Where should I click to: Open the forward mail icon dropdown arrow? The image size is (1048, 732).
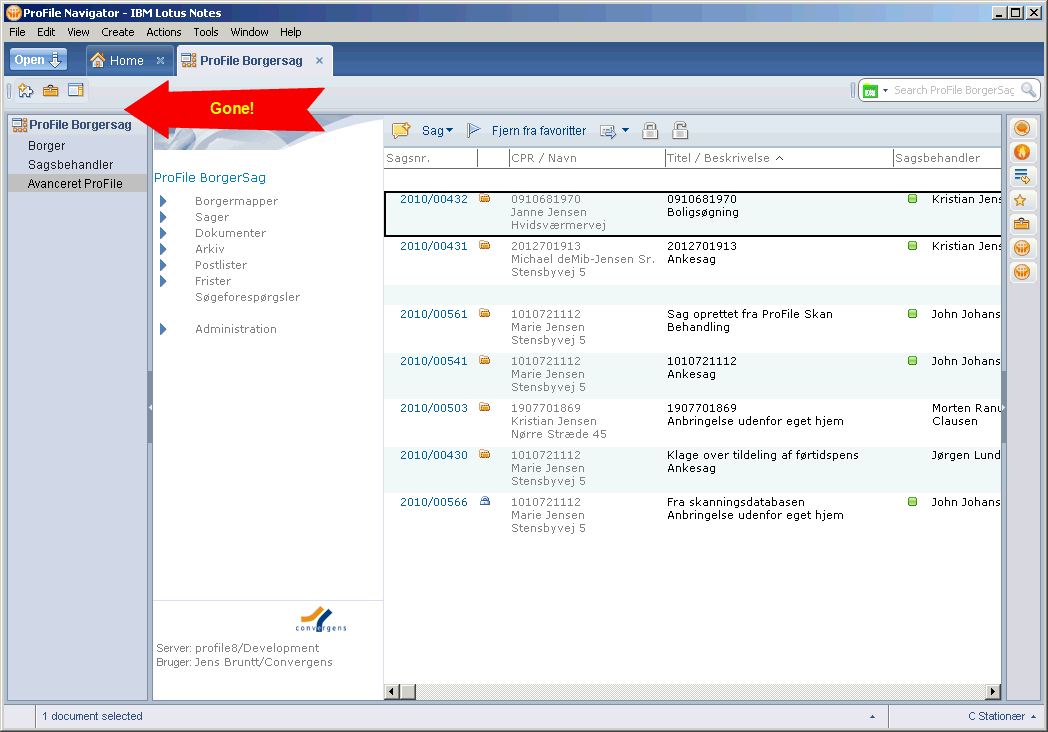pyautogui.click(x=626, y=130)
